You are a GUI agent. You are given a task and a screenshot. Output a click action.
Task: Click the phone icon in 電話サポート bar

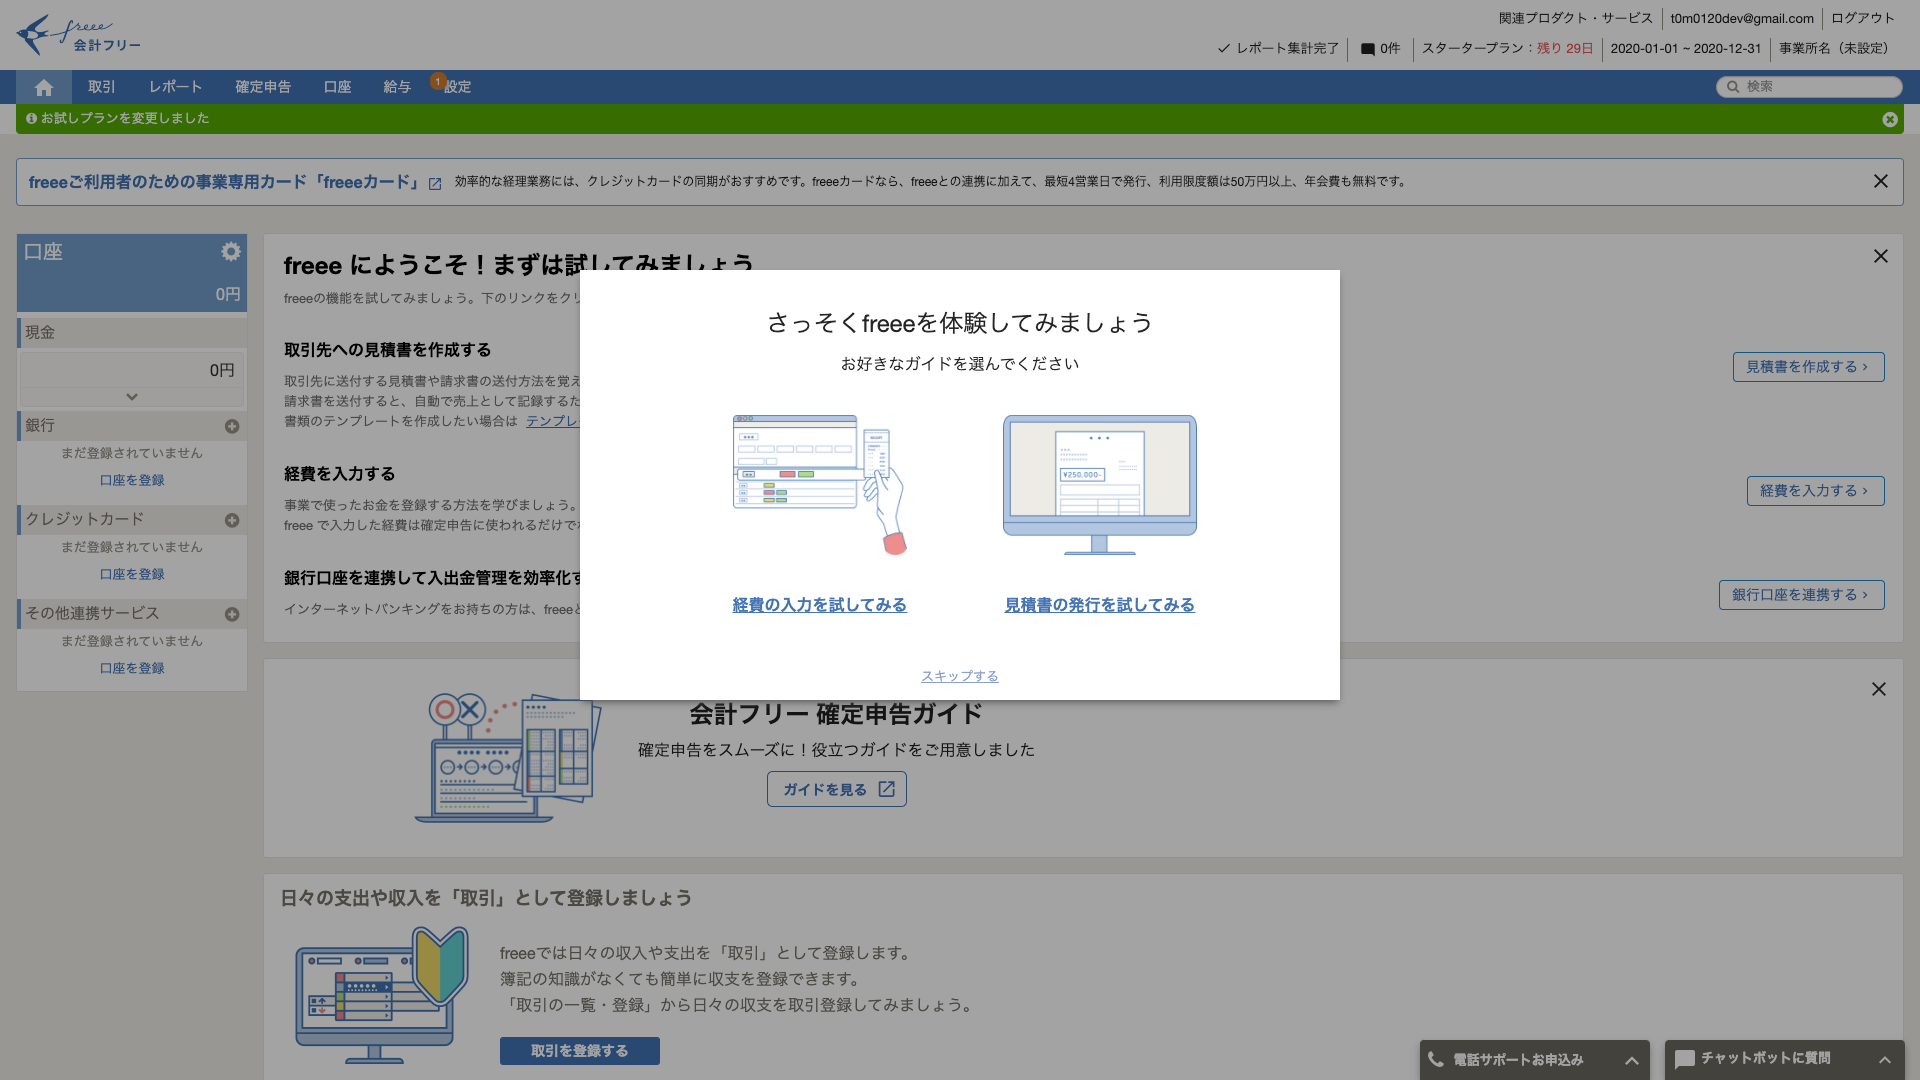tap(1436, 1059)
